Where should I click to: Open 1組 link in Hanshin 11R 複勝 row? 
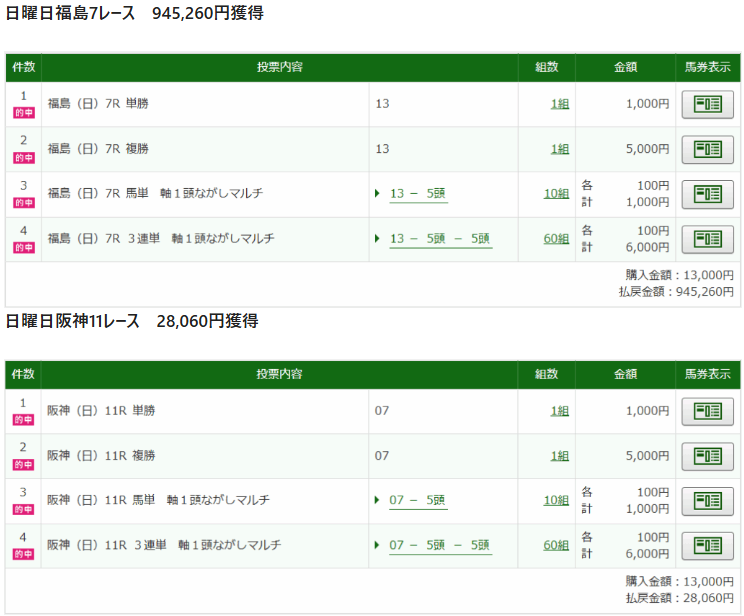pyautogui.click(x=560, y=456)
